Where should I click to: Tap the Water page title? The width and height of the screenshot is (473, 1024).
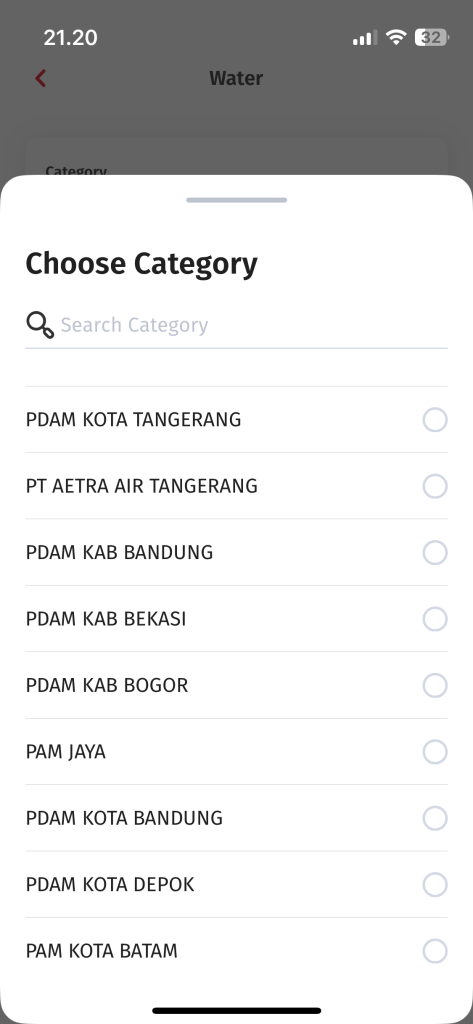[x=236, y=78]
